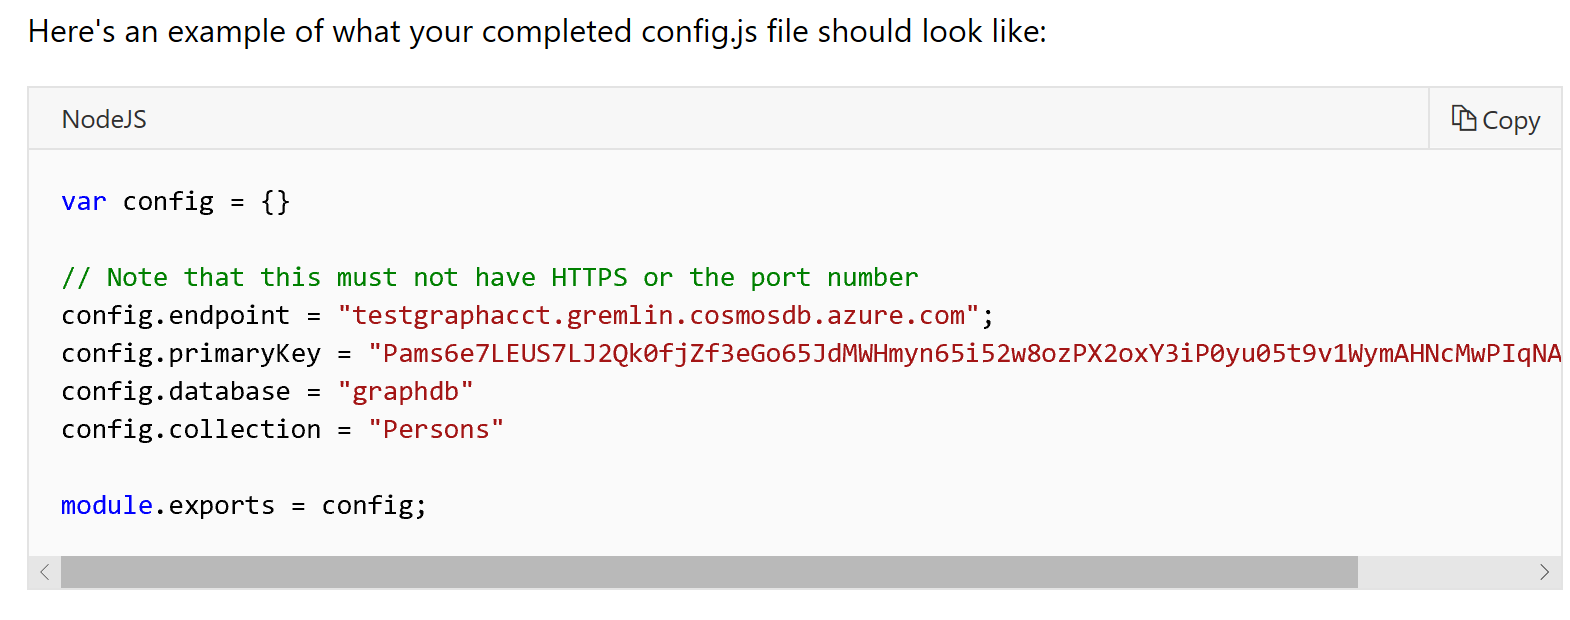Click the left scroll arrow of the code block

[44, 572]
